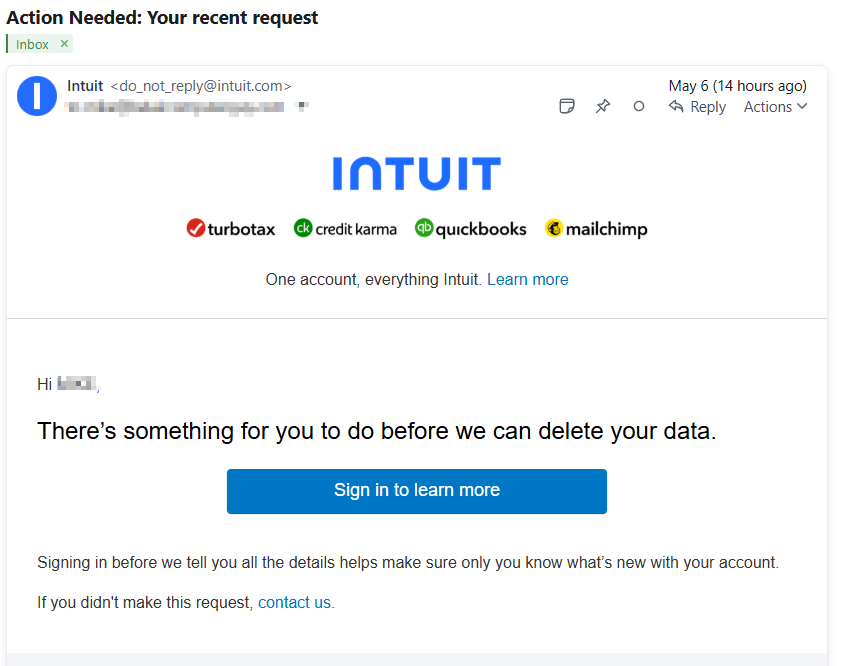Click the do_not_reply@intuit.com sender address
This screenshot has width=843, height=666.
pyautogui.click(x=200, y=86)
